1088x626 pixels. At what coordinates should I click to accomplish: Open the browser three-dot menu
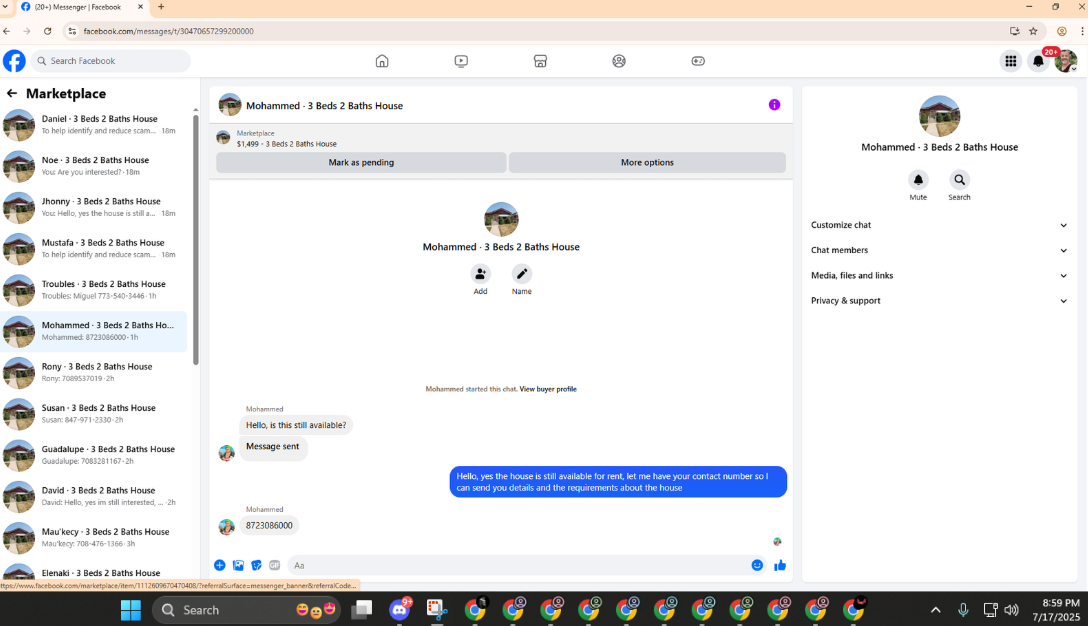tap(1082, 31)
